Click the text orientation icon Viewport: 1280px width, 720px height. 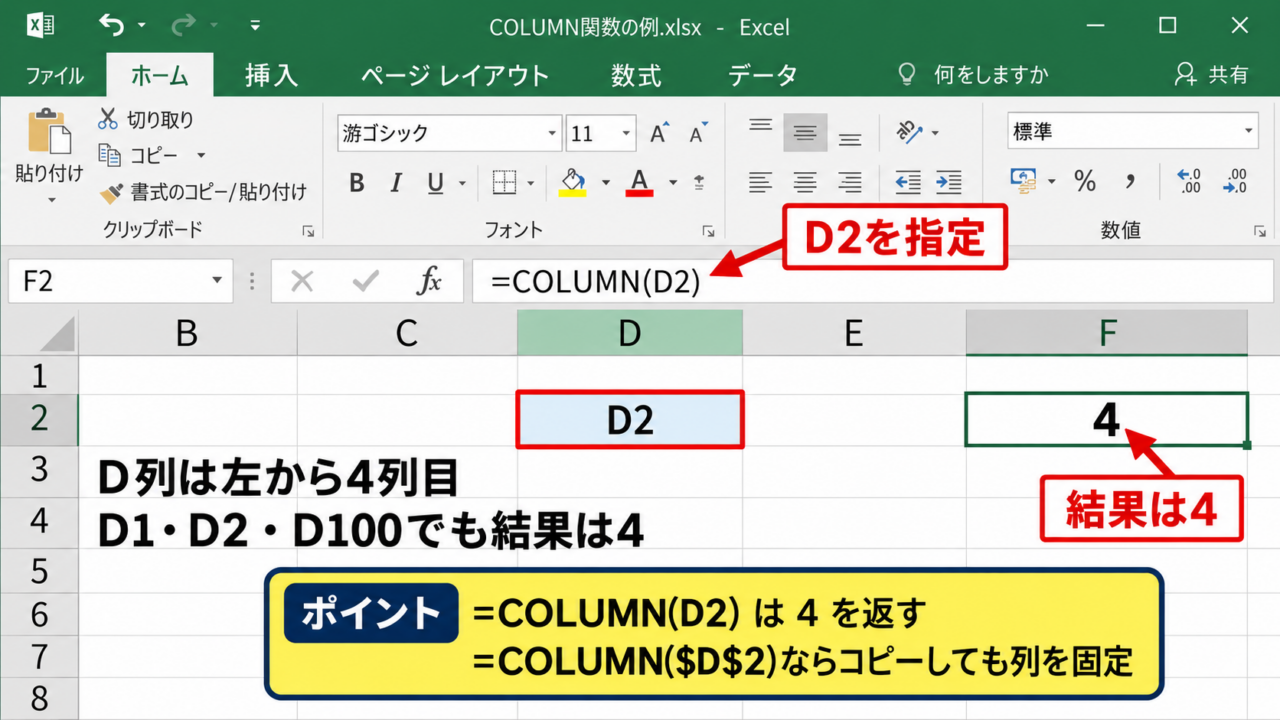(911, 132)
